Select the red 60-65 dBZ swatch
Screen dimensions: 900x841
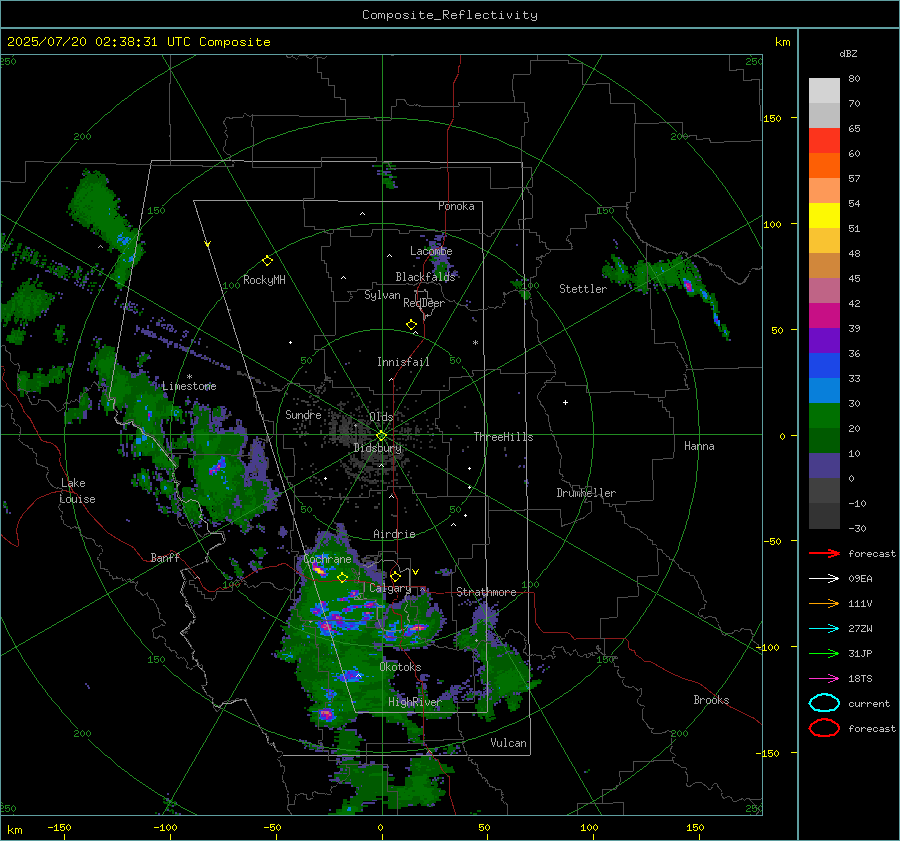[x=824, y=141]
